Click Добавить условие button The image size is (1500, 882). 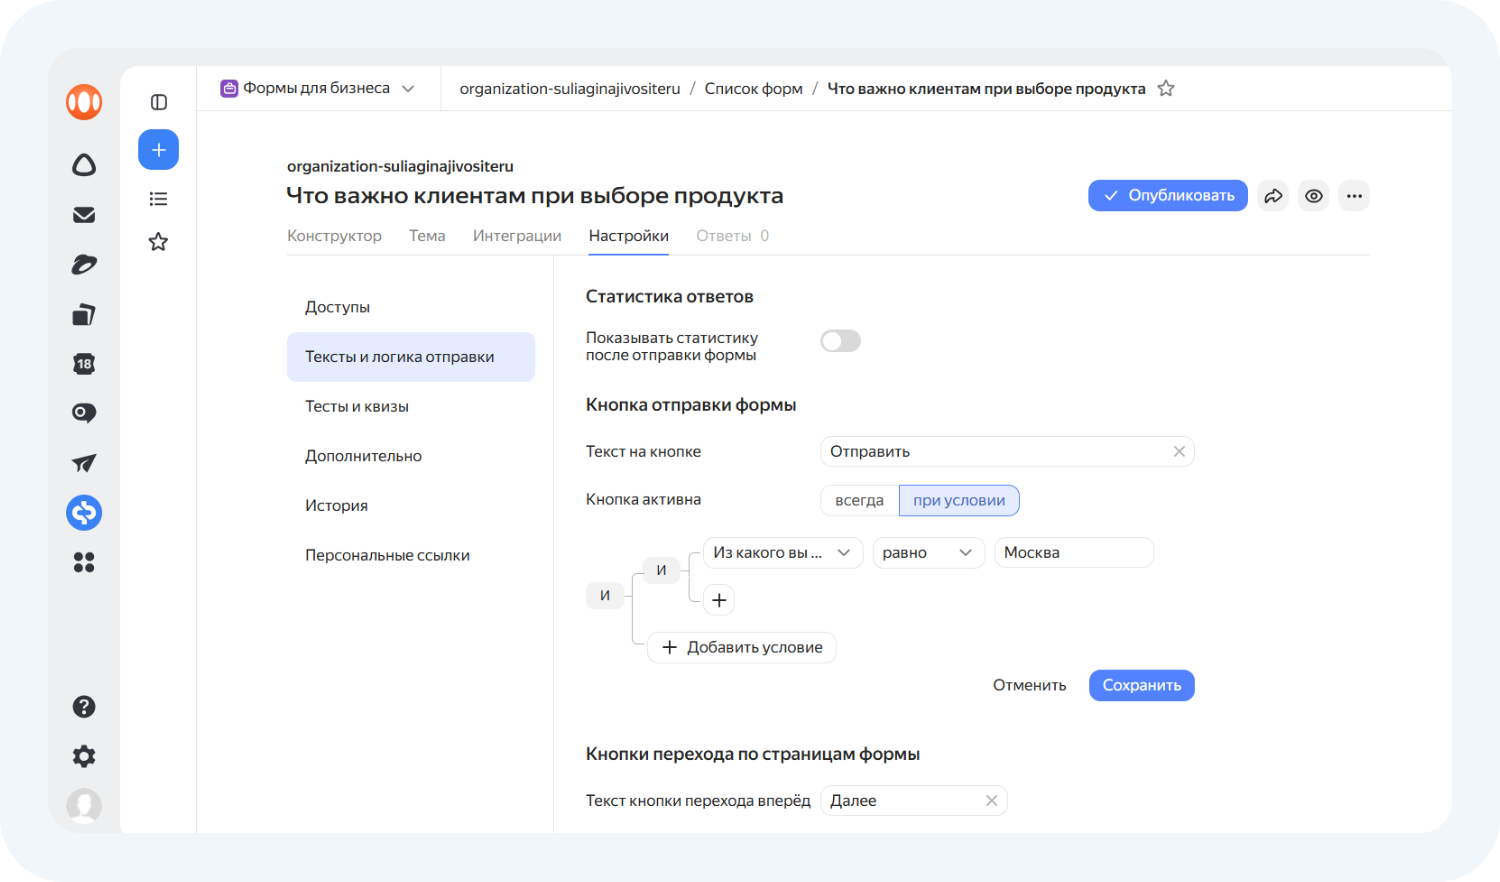742,648
